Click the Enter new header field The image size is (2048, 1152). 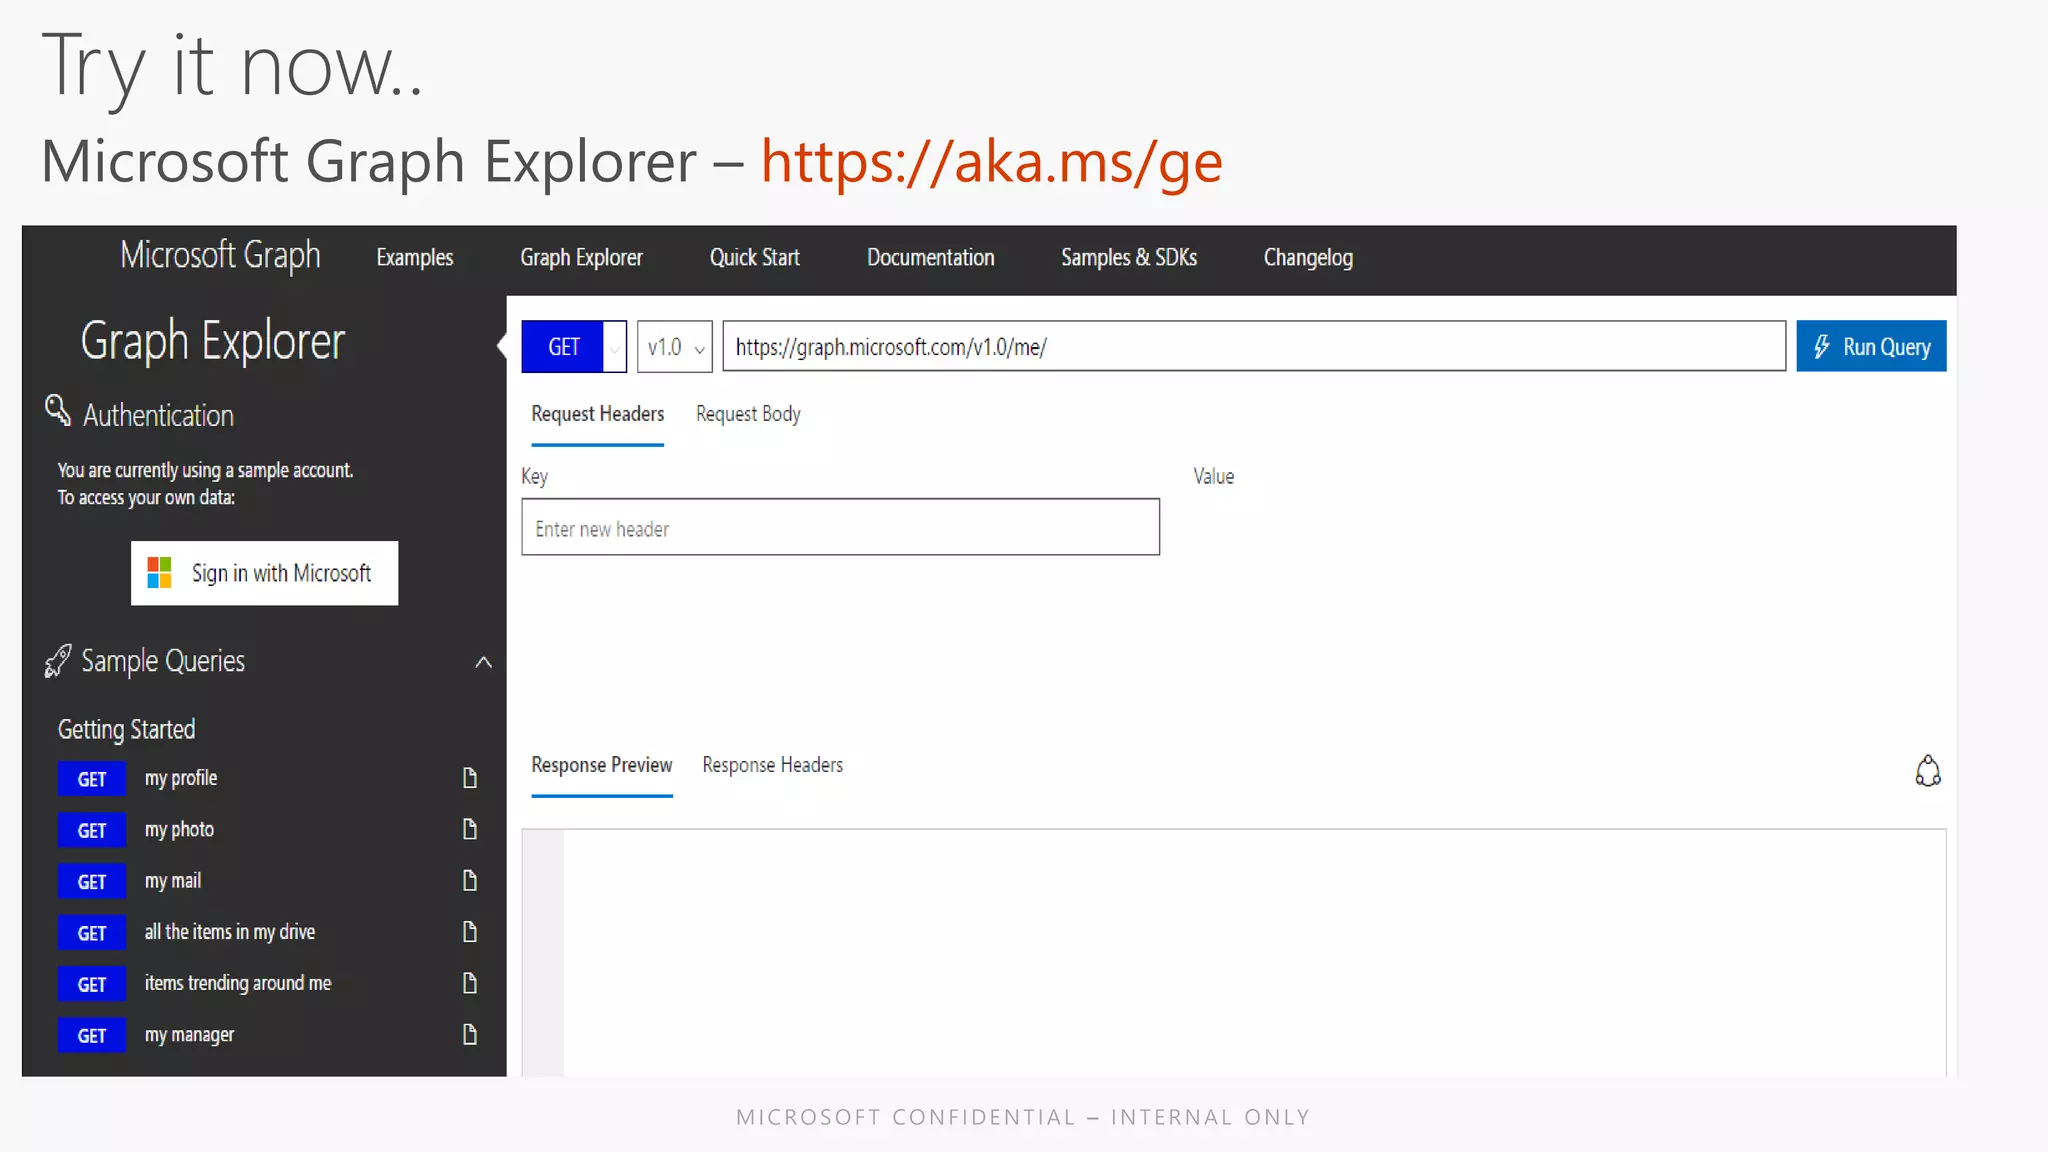pyautogui.click(x=840, y=528)
